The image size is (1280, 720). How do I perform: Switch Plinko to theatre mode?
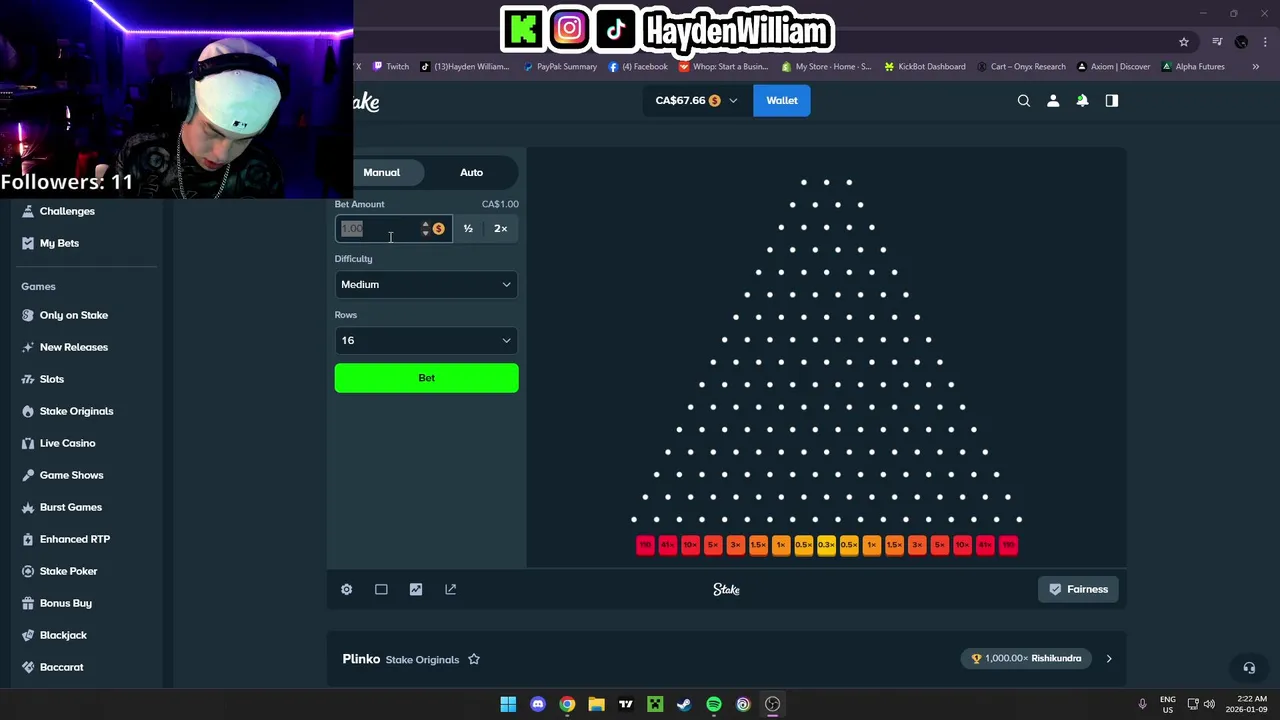point(381,589)
